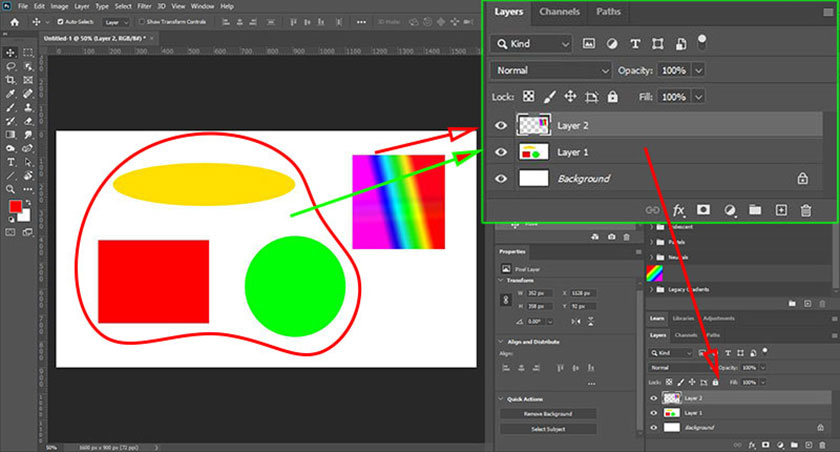840x452 pixels.
Task: Filter type layers T icon in enlarged panel
Action: click(x=635, y=44)
